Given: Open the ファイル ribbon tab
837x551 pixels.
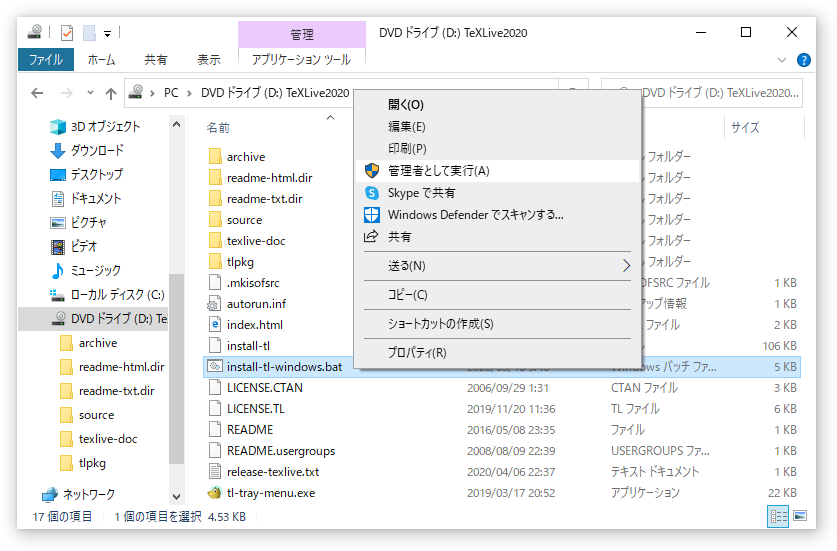Looking at the screenshot, I should pos(46,59).
